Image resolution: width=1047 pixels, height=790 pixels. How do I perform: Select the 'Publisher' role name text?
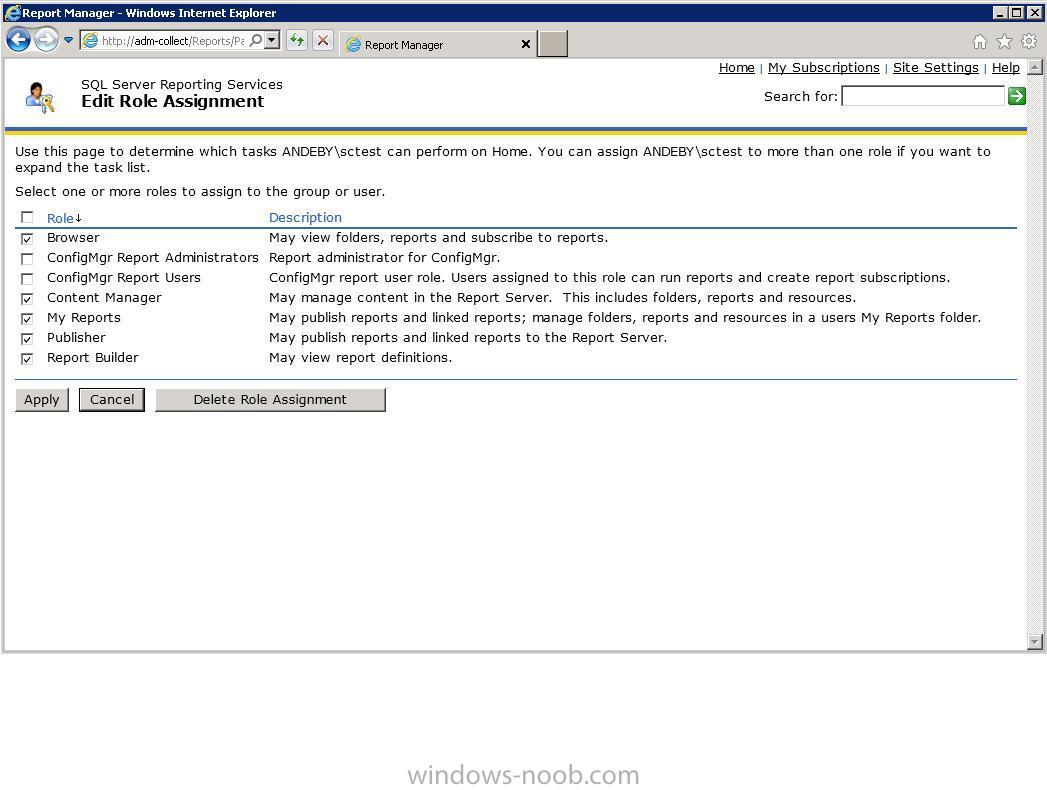(x=76, y=338)
